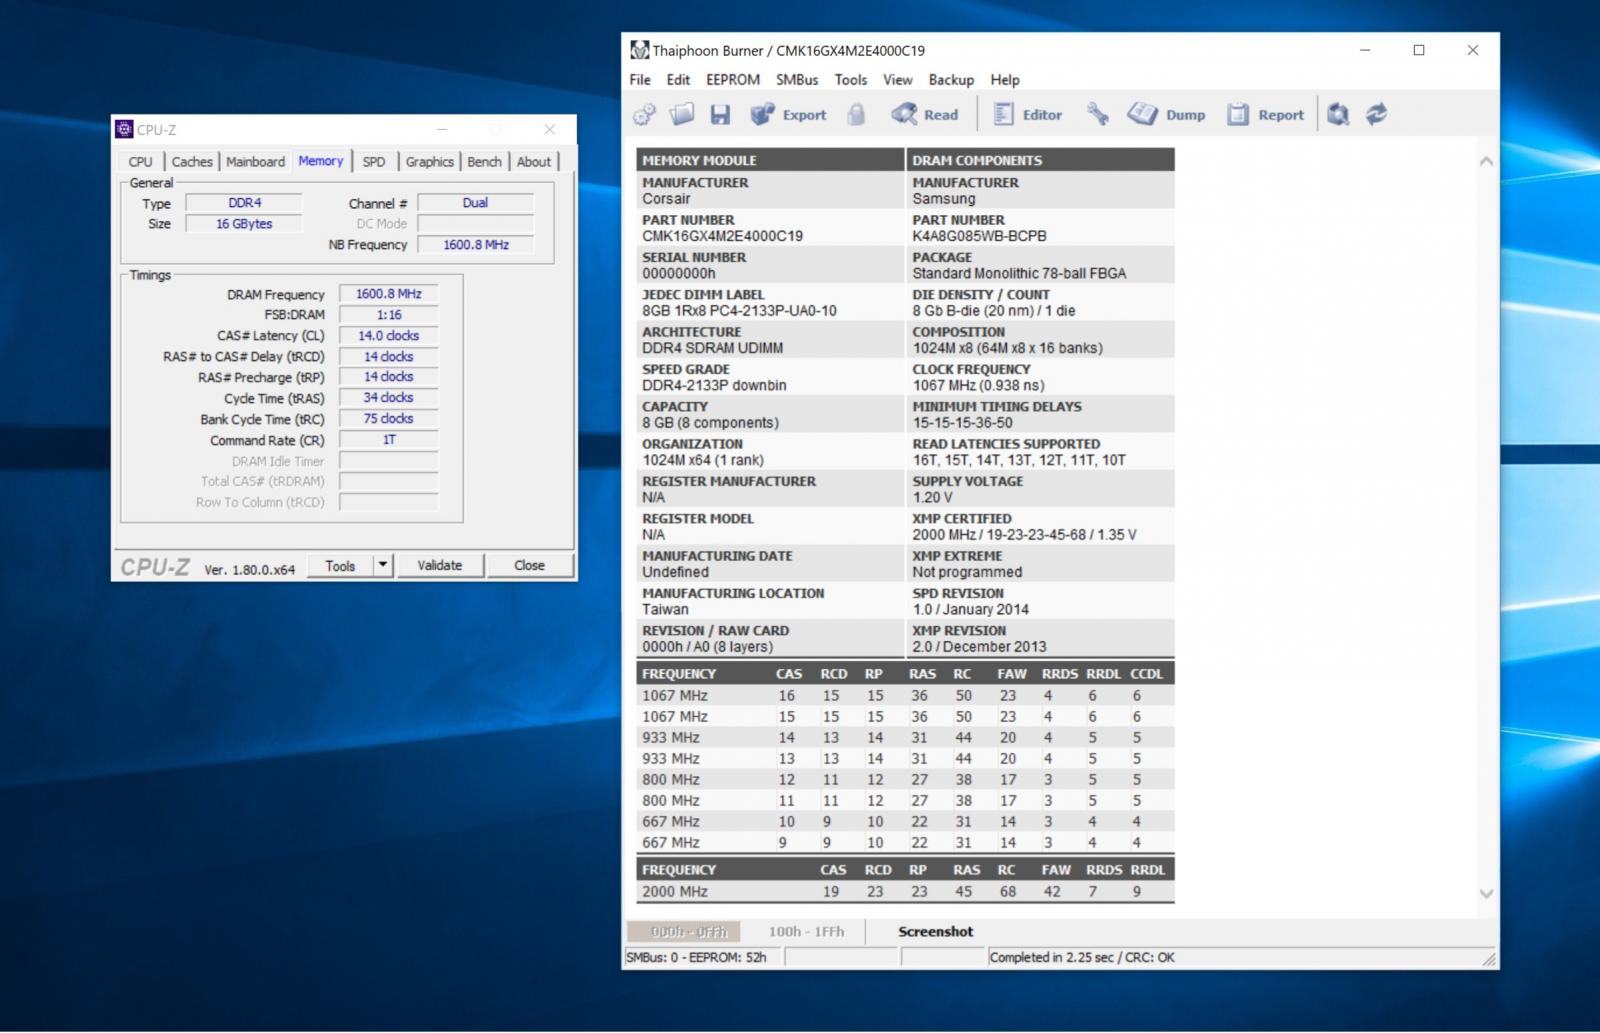Image resolution: width=1600 pixels, height=1033 pixels.
Task: Click the wrench tool icon
Action: click(x=1098, y=115)
